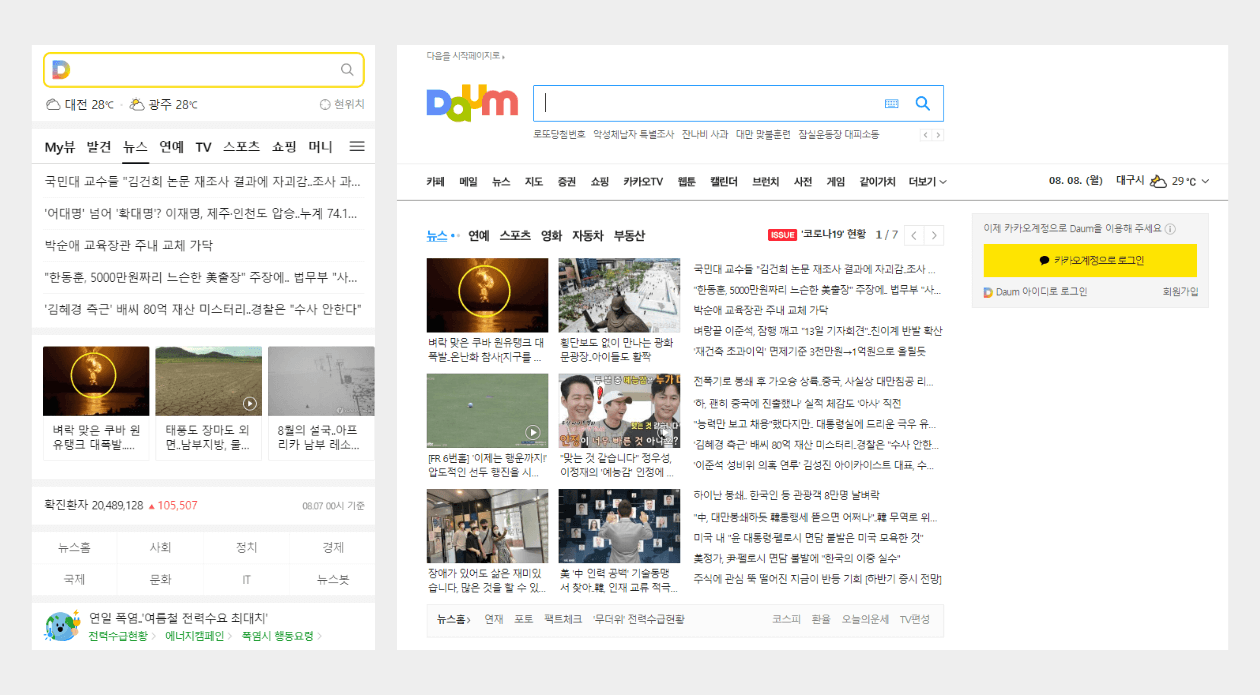This screenshot has width=1260, height=695.
Task: Click yellow 카카오계정으로 로그인 button
Action: coord(1090,260)
